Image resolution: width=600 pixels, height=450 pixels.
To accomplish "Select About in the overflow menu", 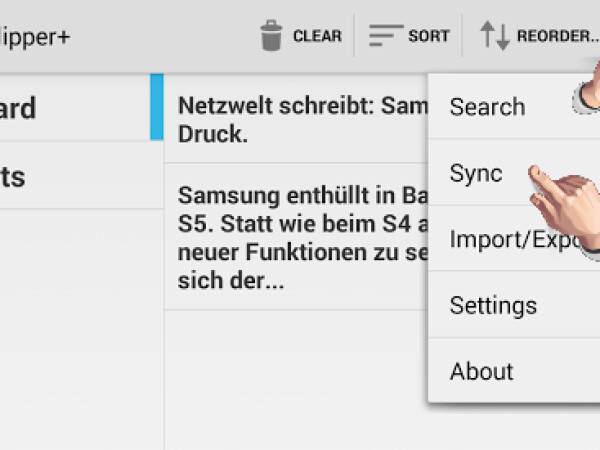I will pos(481,371).
